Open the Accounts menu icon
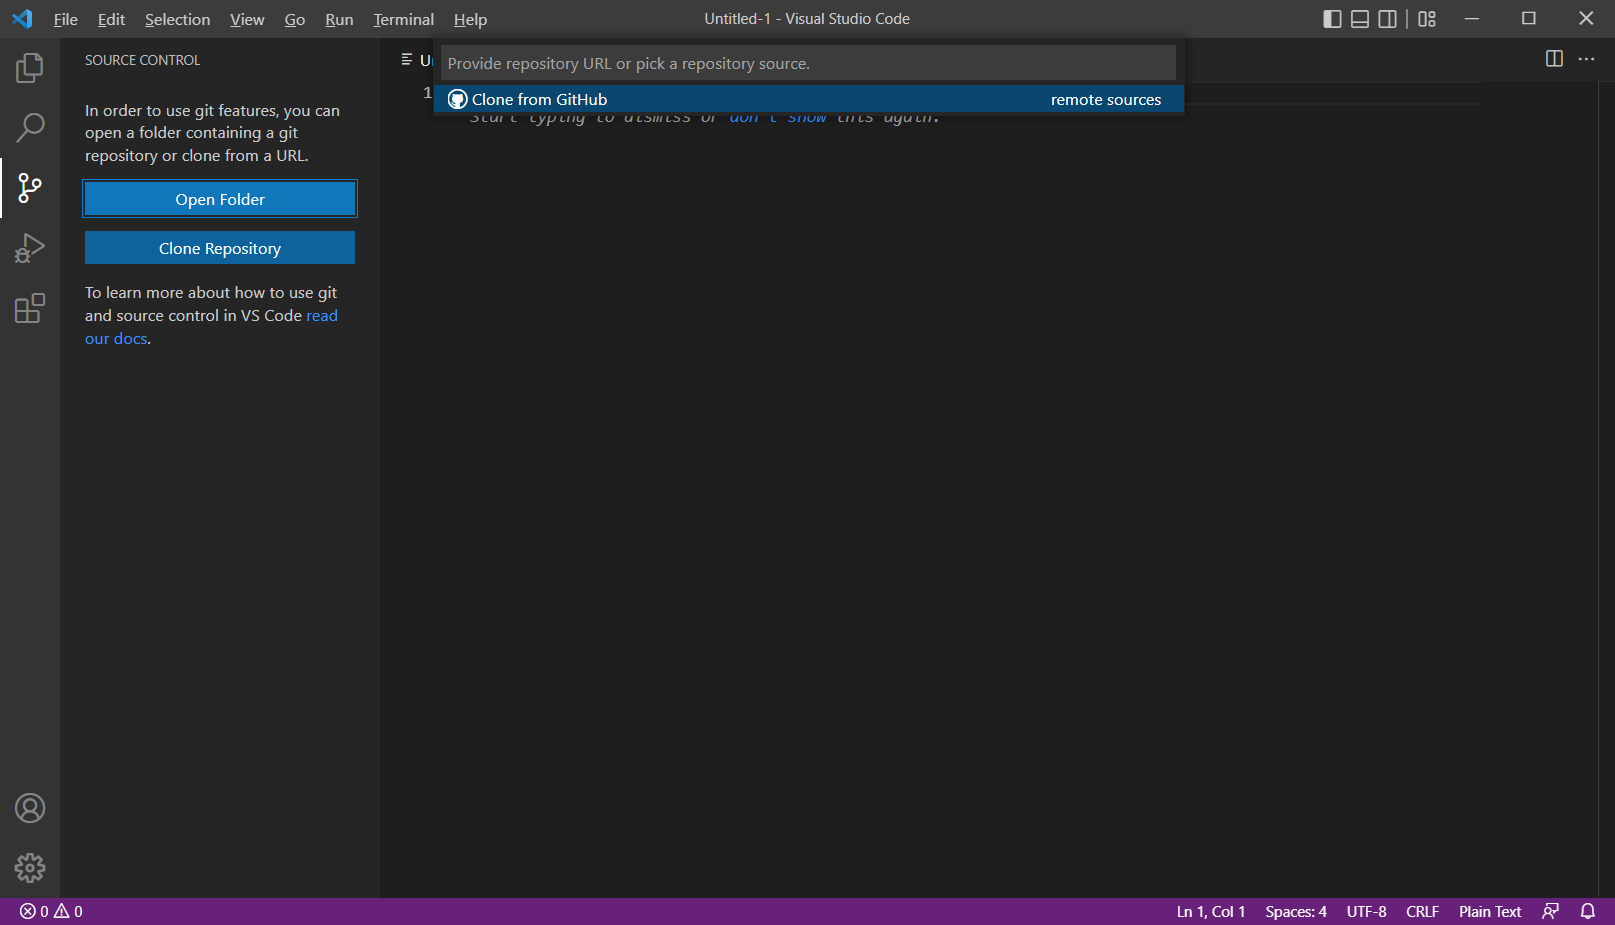Viewport: 1615px width, 925px height. tap(30, 808)
